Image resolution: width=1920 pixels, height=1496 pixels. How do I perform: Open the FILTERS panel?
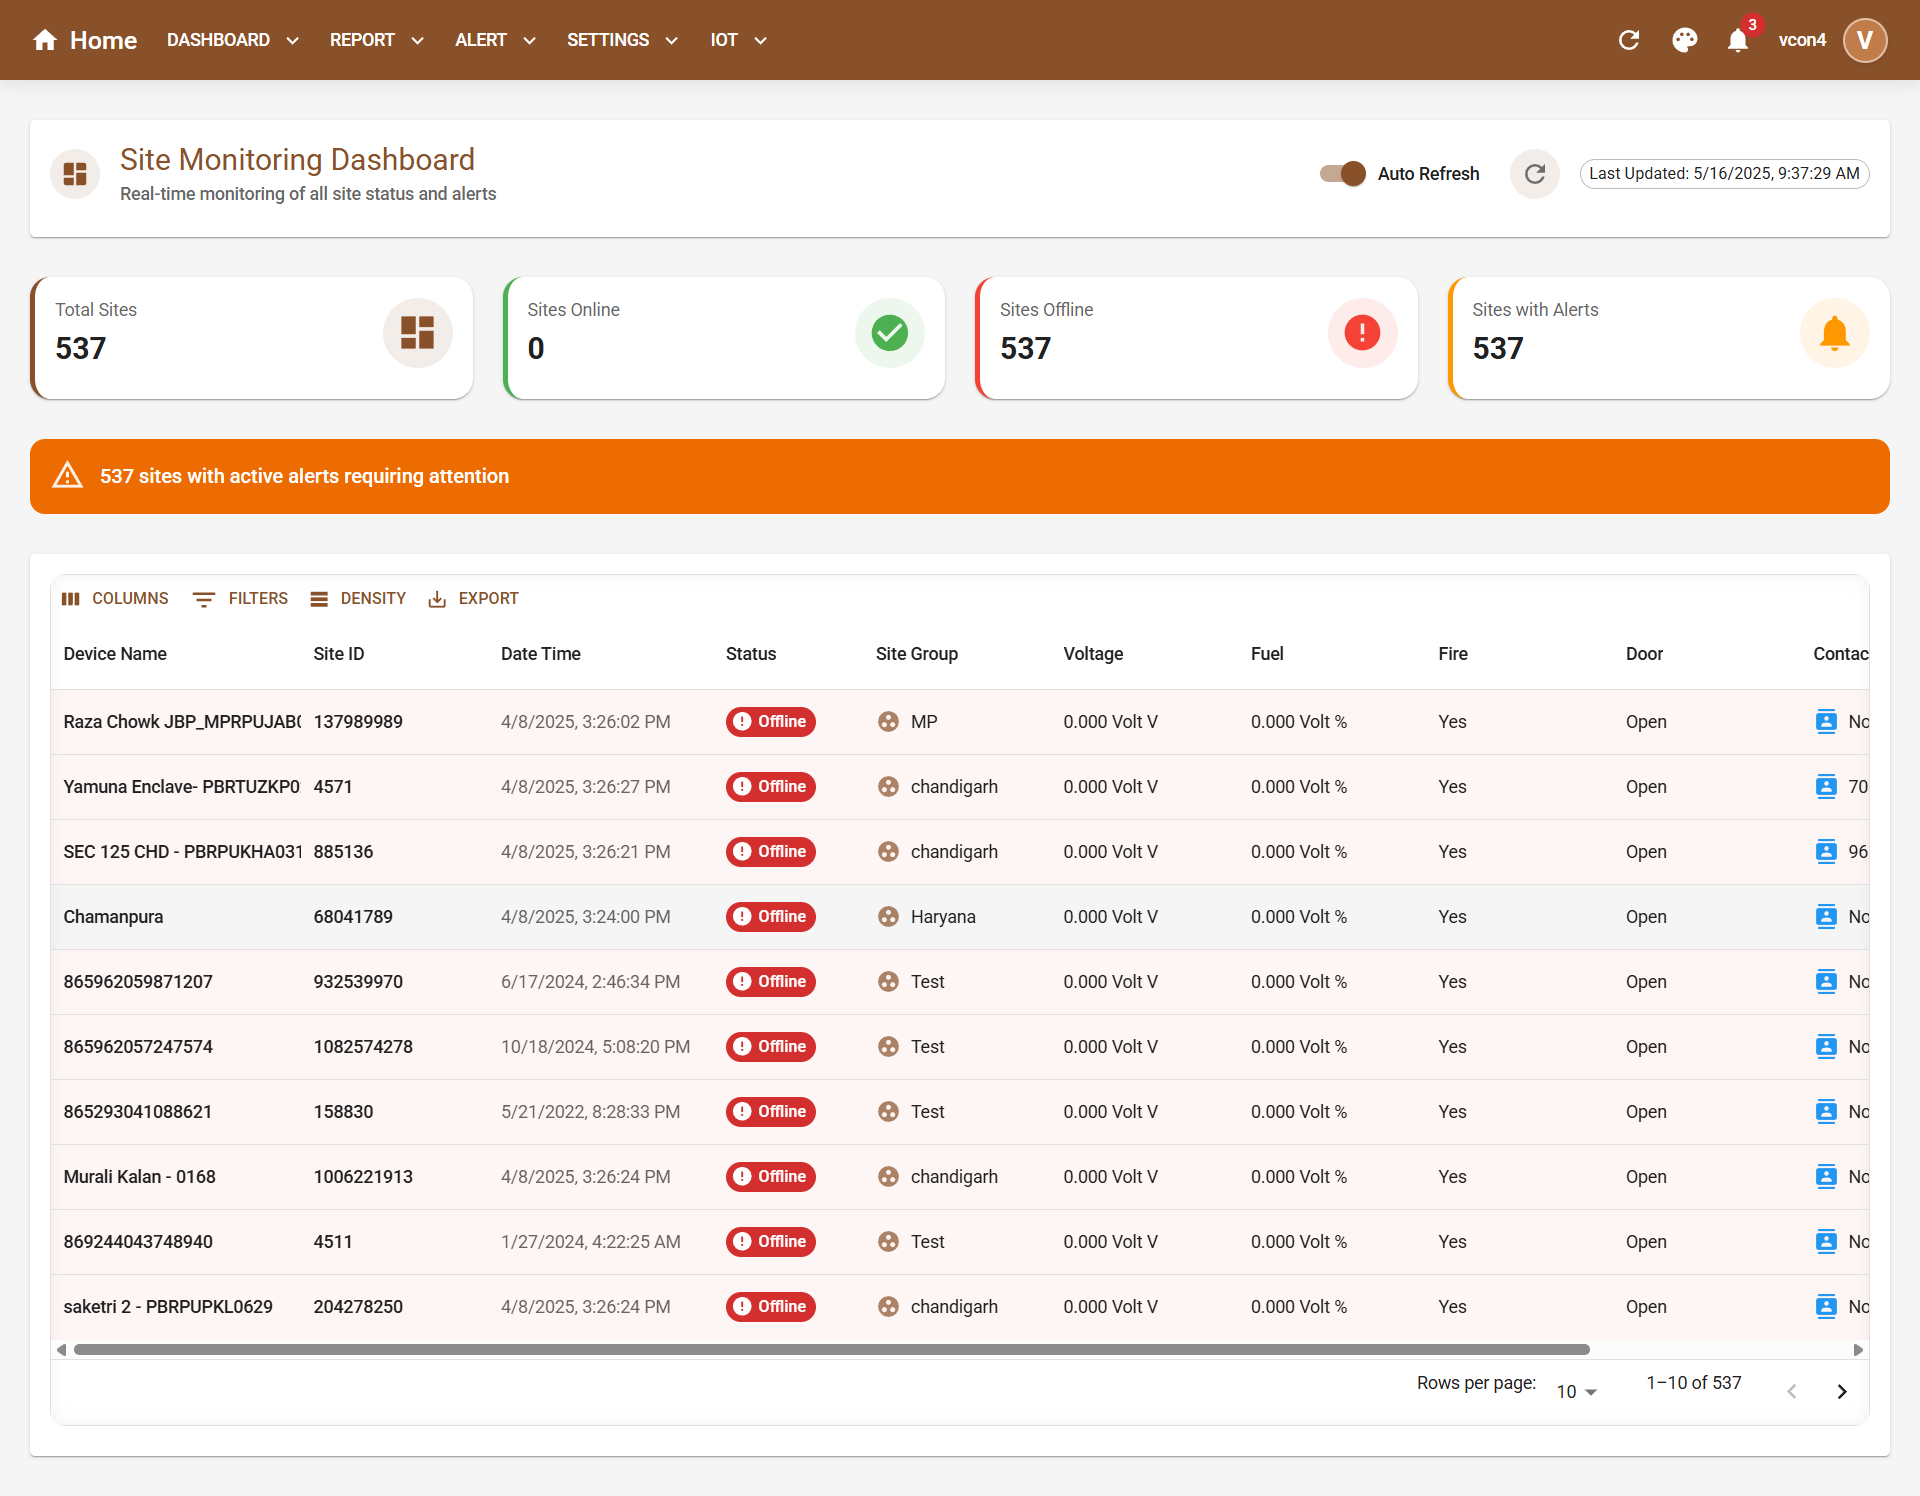click(x=240, y=598)
